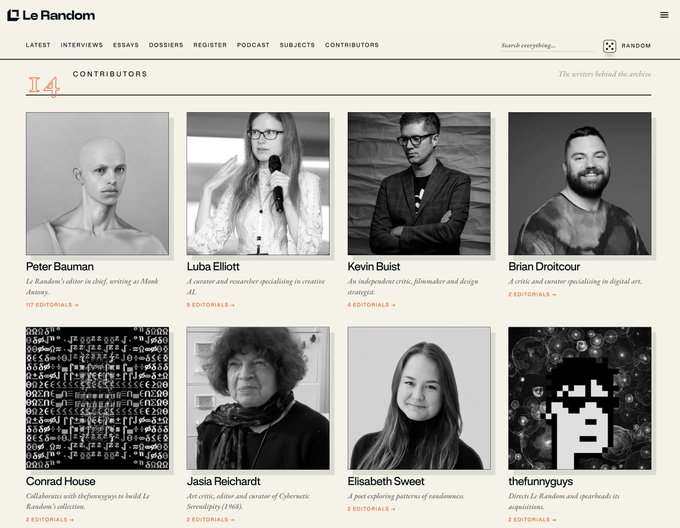
Task: Open Elisabeth Sweet's 2 Editorials link
Action: (372, 509)
